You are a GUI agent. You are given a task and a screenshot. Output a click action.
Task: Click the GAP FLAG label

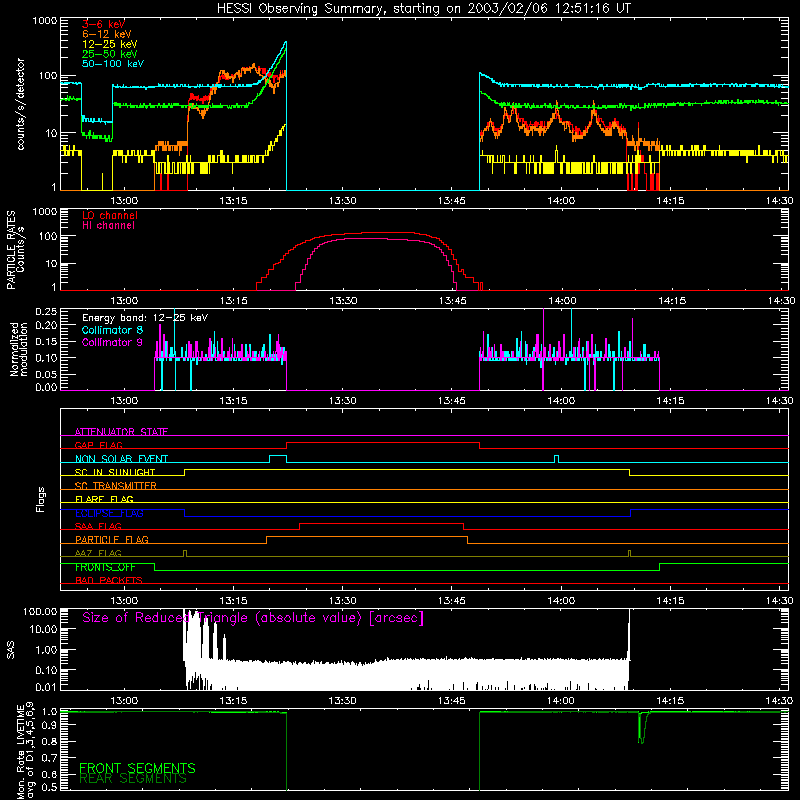pyautogui.click(x=98, y=445)
